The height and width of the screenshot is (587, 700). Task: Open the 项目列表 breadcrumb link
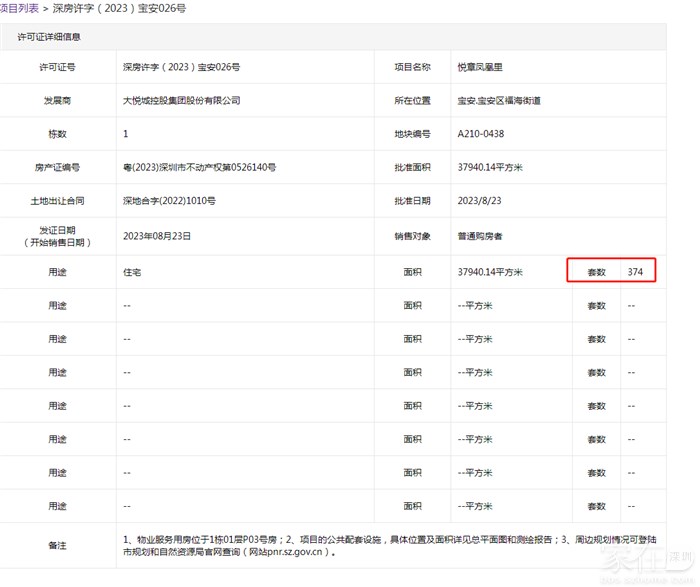pyautogui.click(x=19, y=8)
